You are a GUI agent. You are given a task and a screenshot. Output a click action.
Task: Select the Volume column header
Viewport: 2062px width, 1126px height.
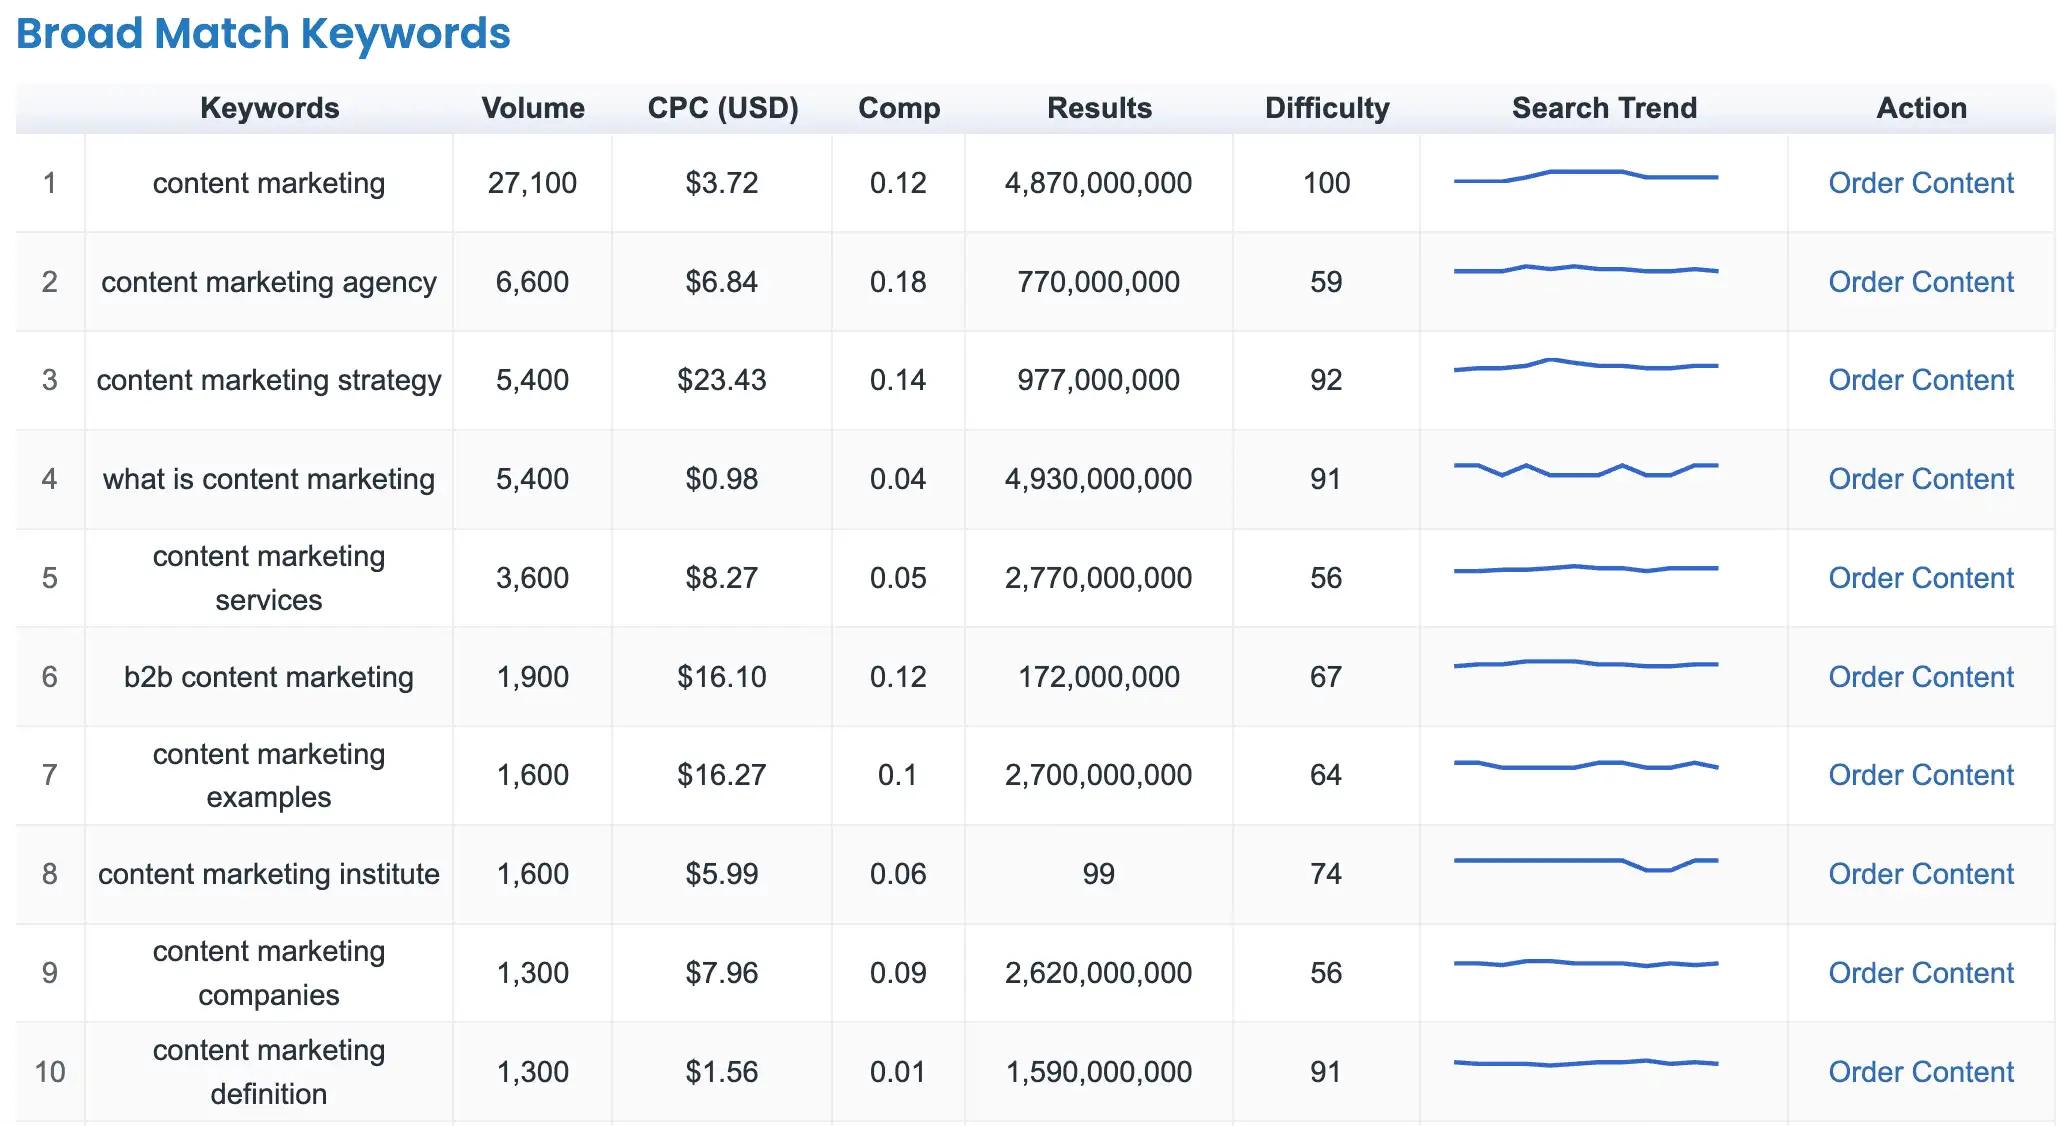pyautogui.click(x=533, y=108)
